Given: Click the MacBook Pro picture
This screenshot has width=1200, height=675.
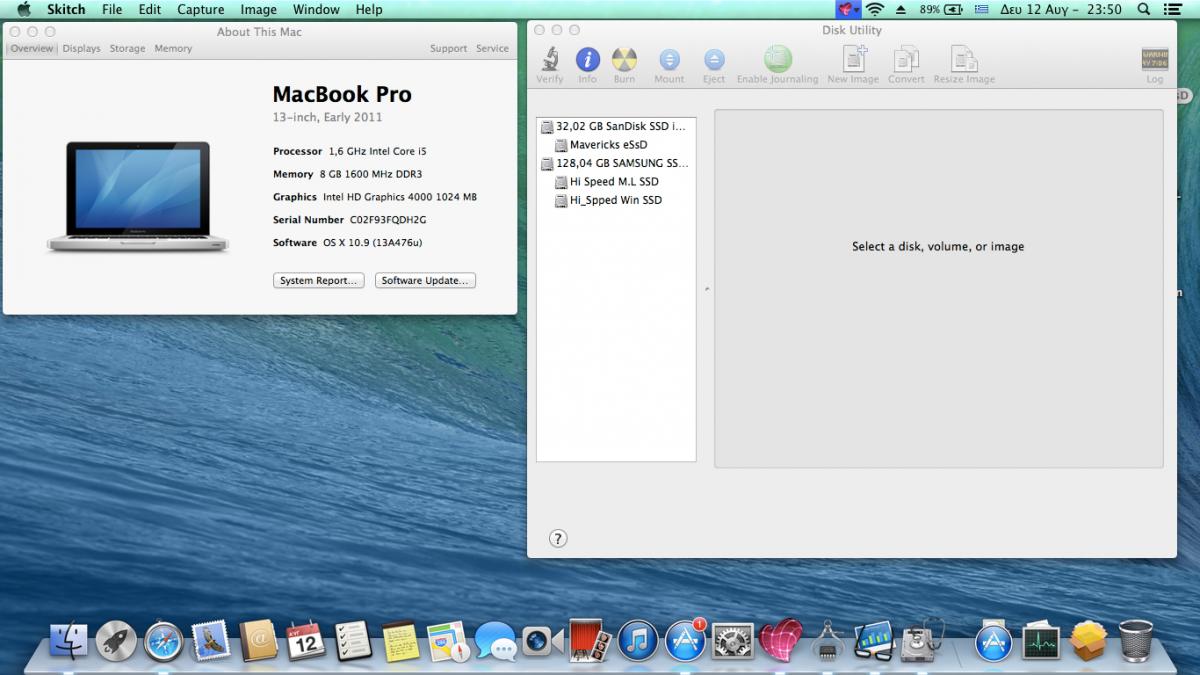Looking at the screenshot, I should click(138, 196).
